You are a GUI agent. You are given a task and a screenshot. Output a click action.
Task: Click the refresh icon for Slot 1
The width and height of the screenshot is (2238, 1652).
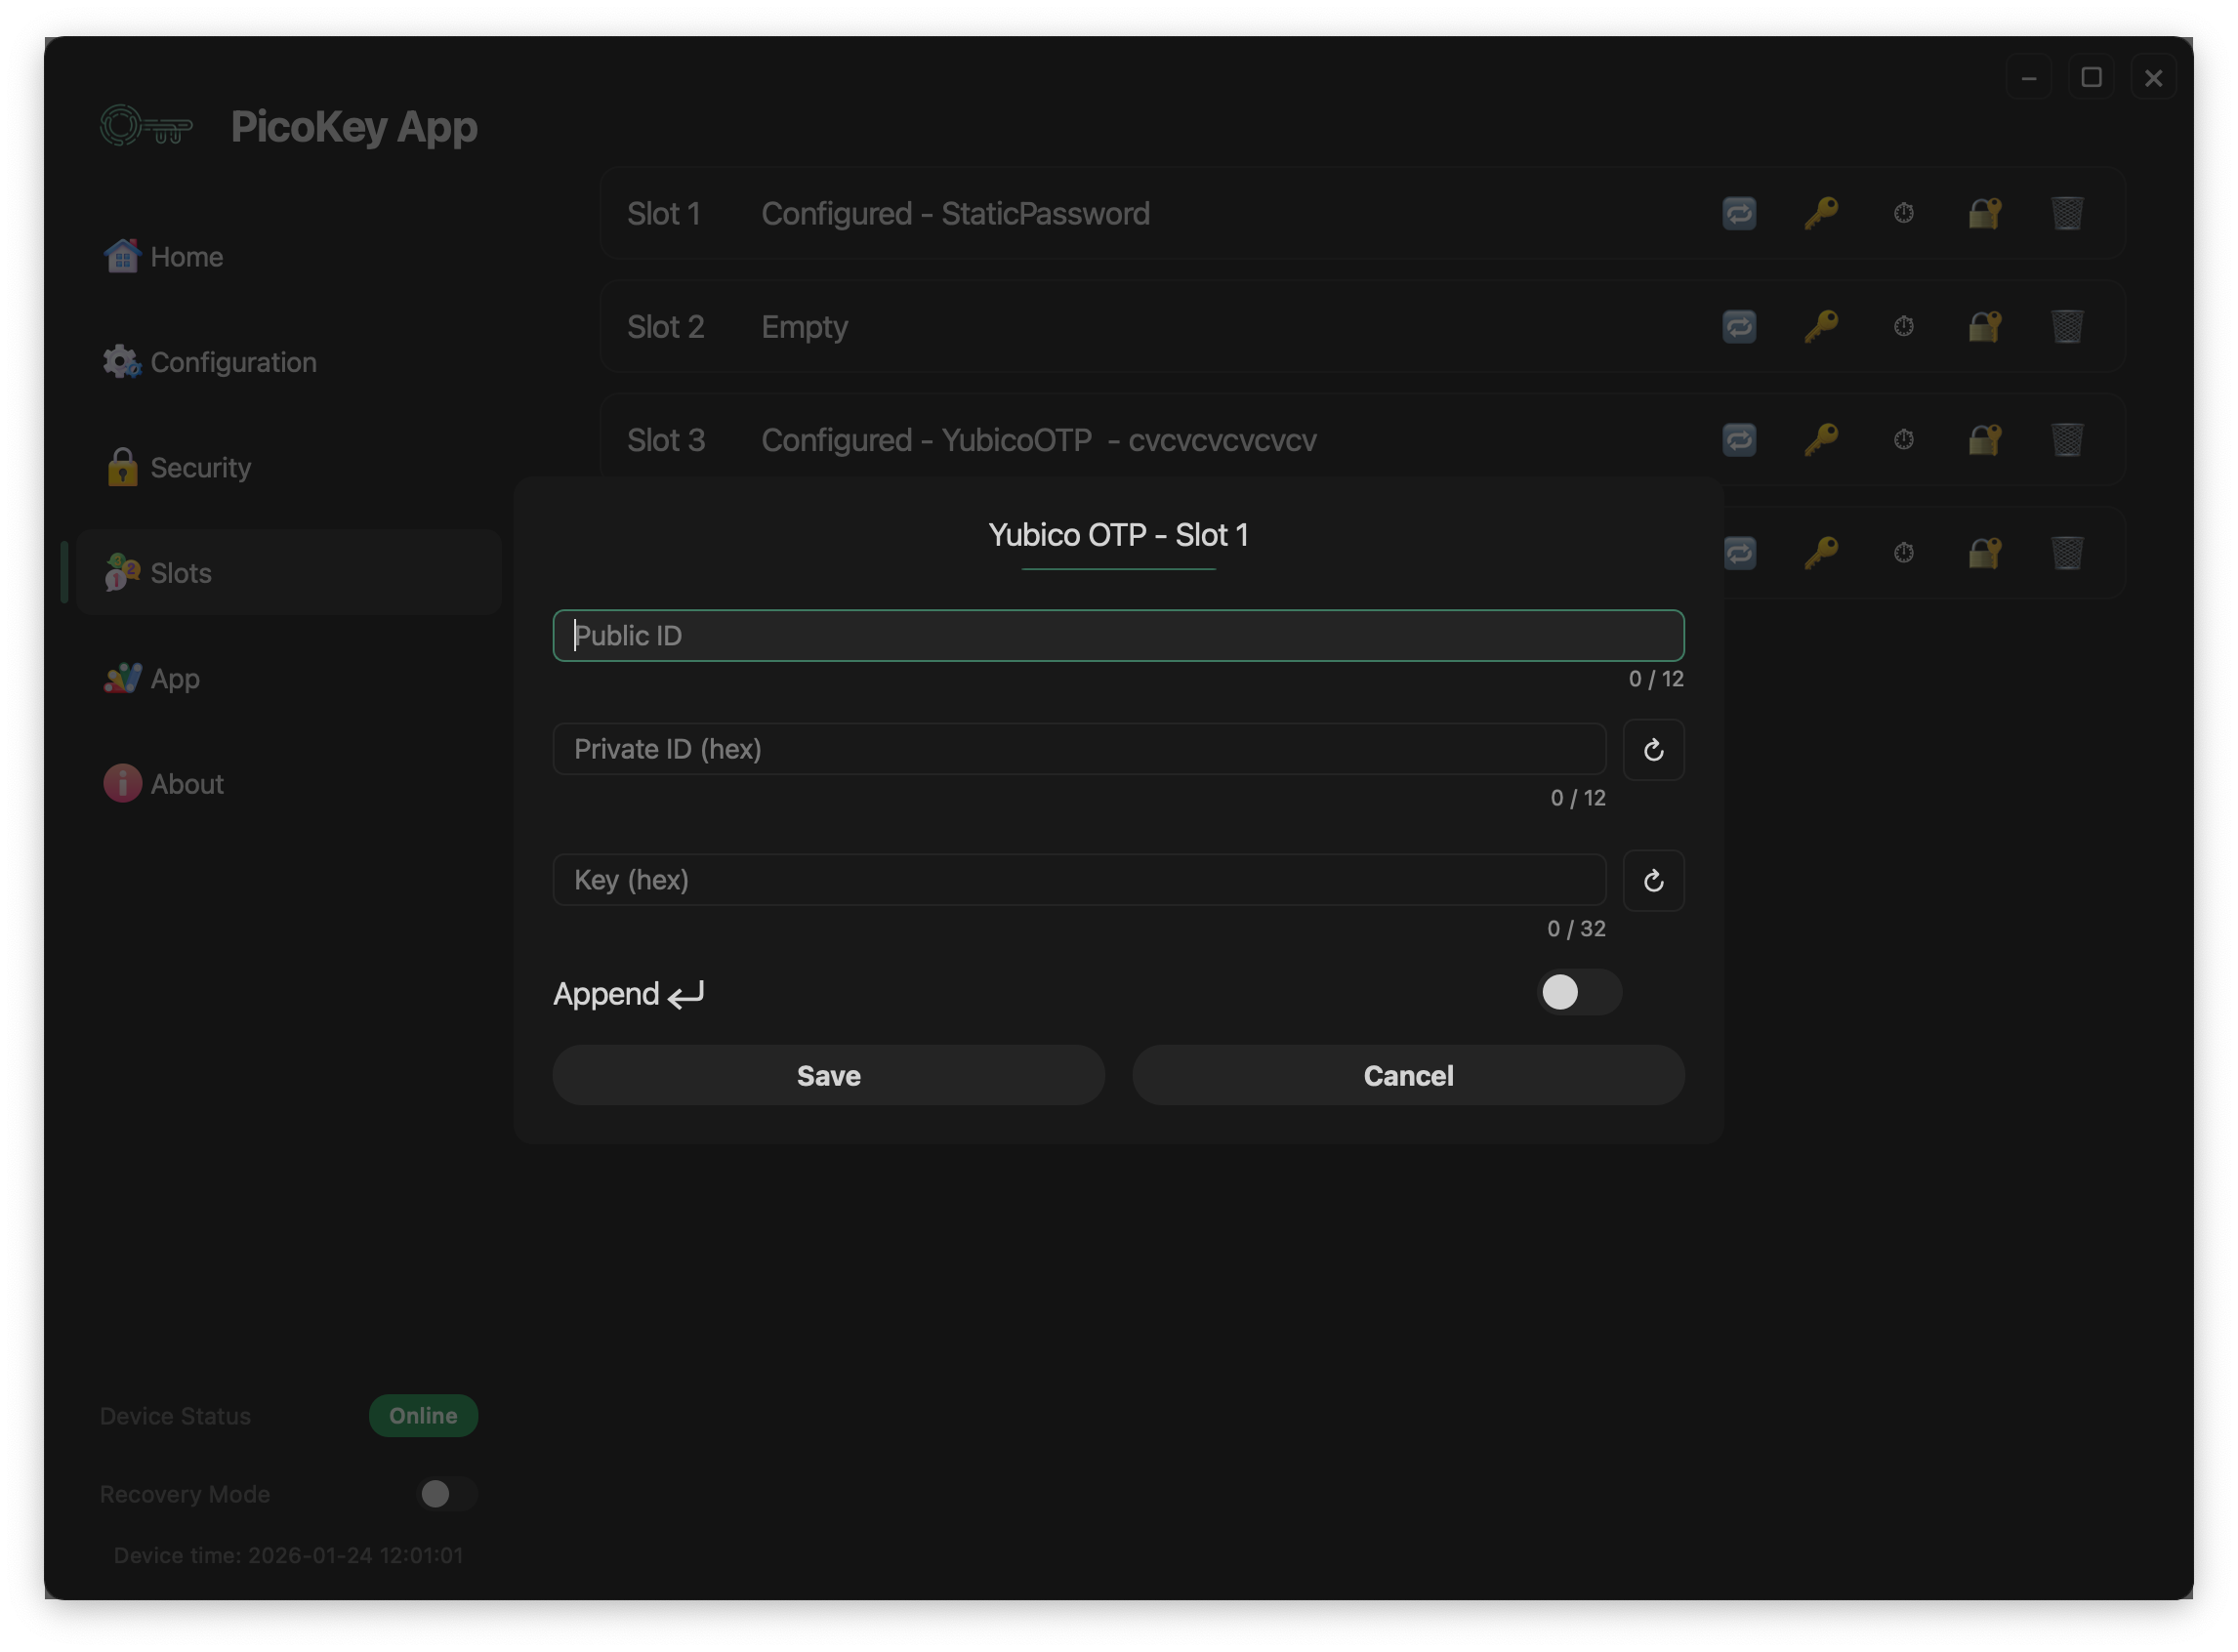click(1739, 213)
